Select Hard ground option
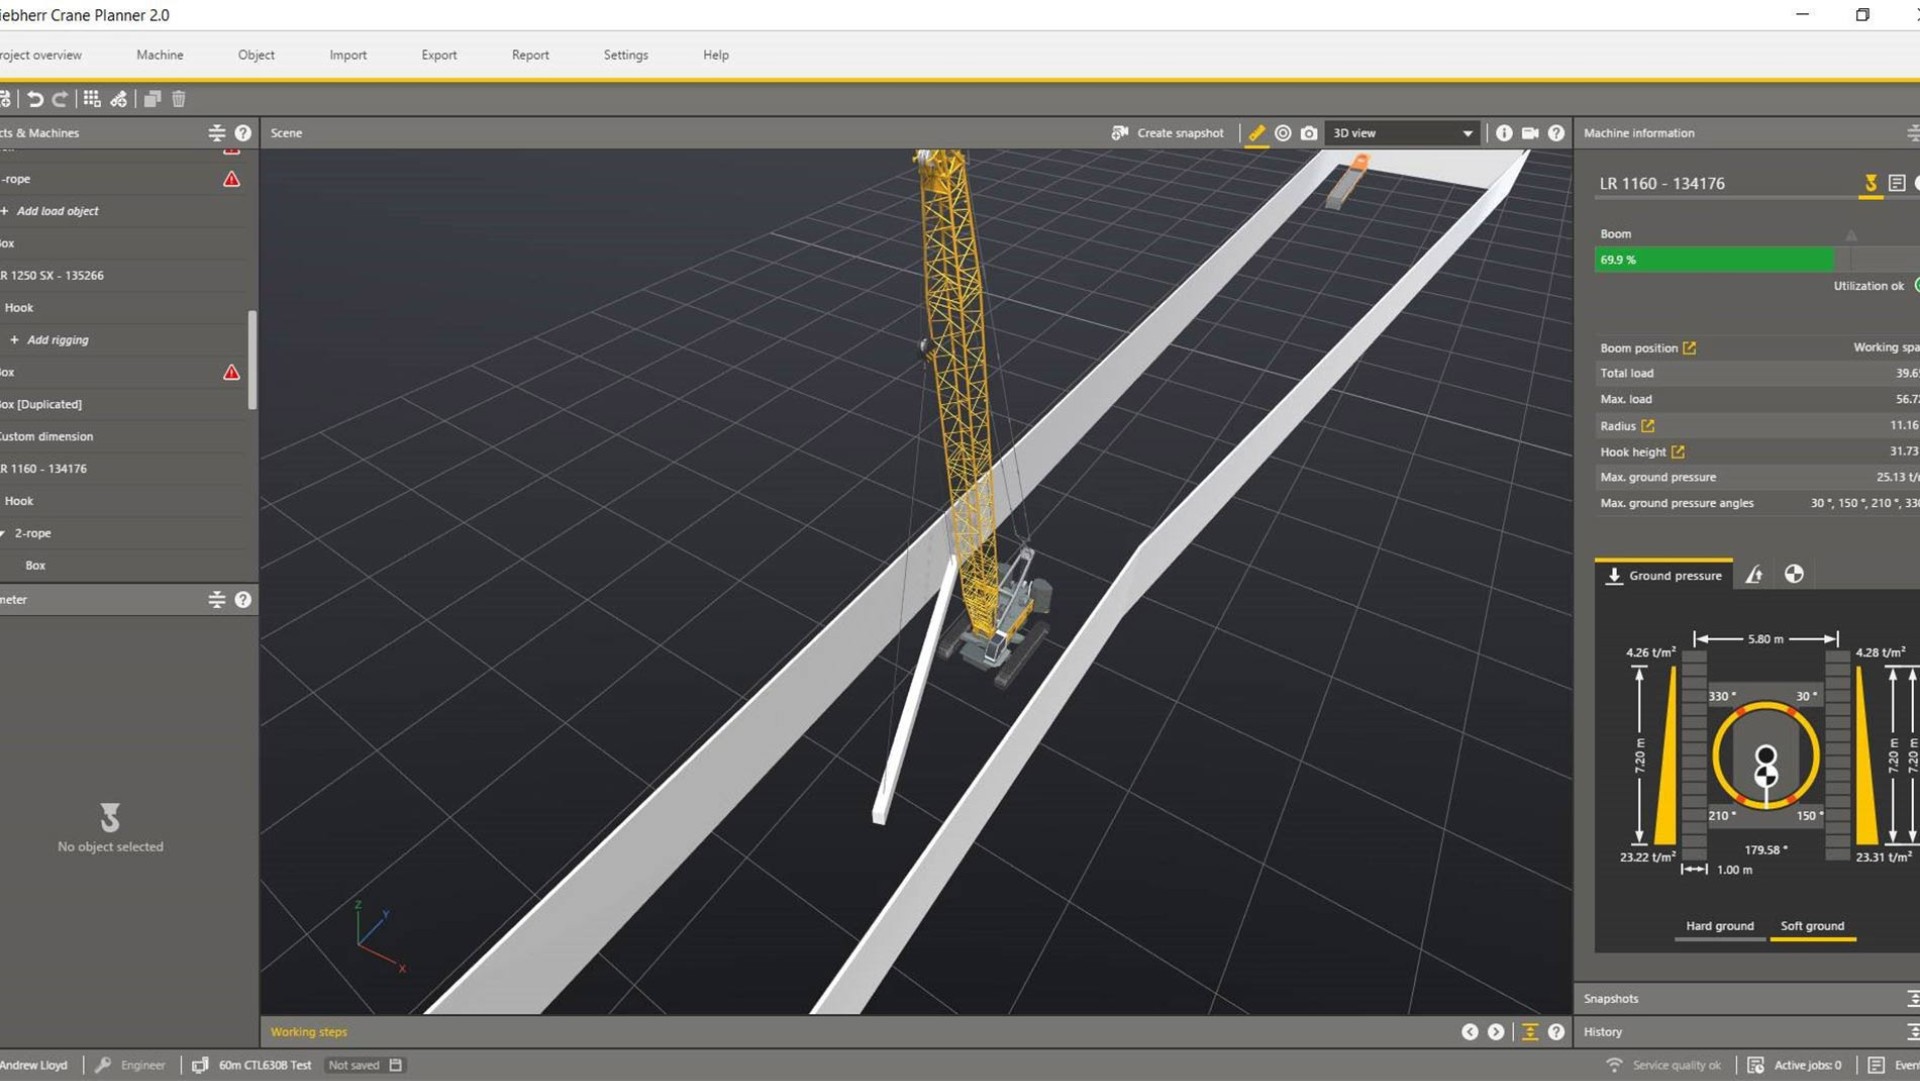Image resolution: width=1920 pixels, height=1081 pixels. coord(1720,926)
